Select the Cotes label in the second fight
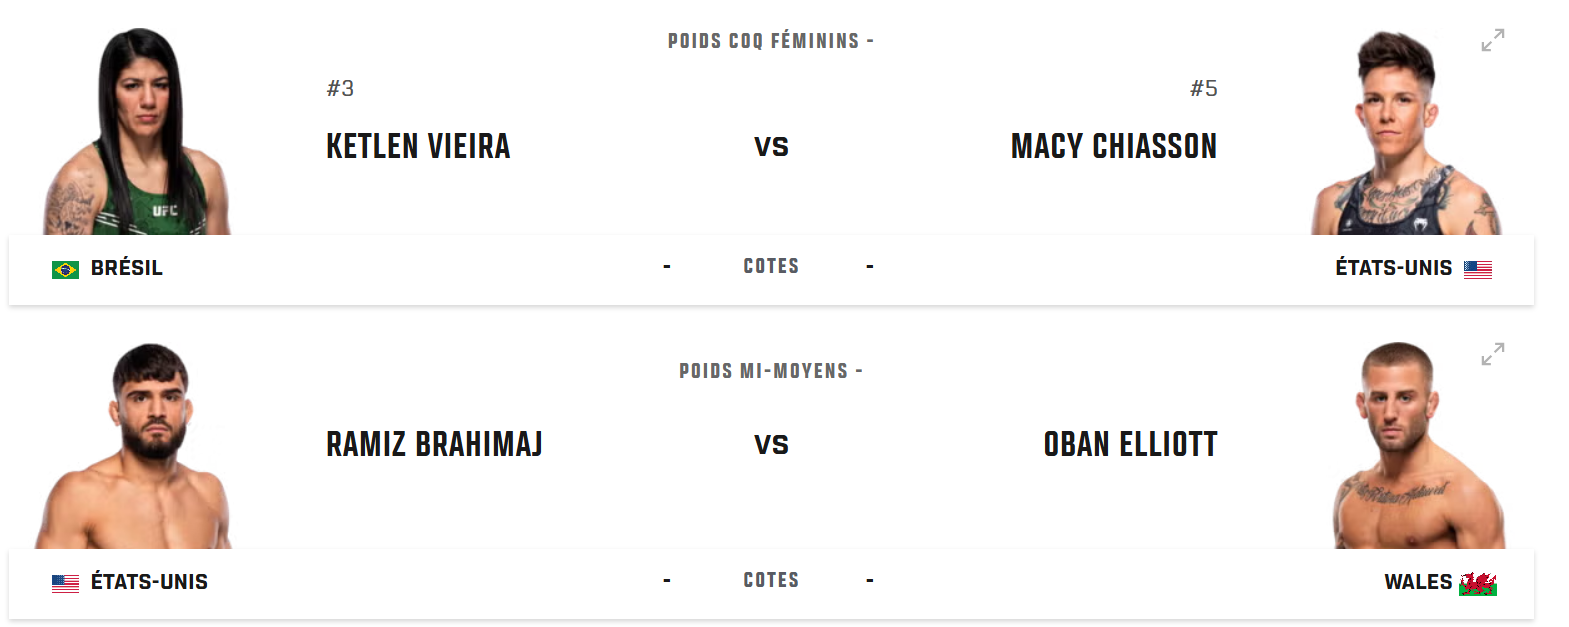Image resolution: width=1569 pixels, height=627 pixels. point(771,580)
